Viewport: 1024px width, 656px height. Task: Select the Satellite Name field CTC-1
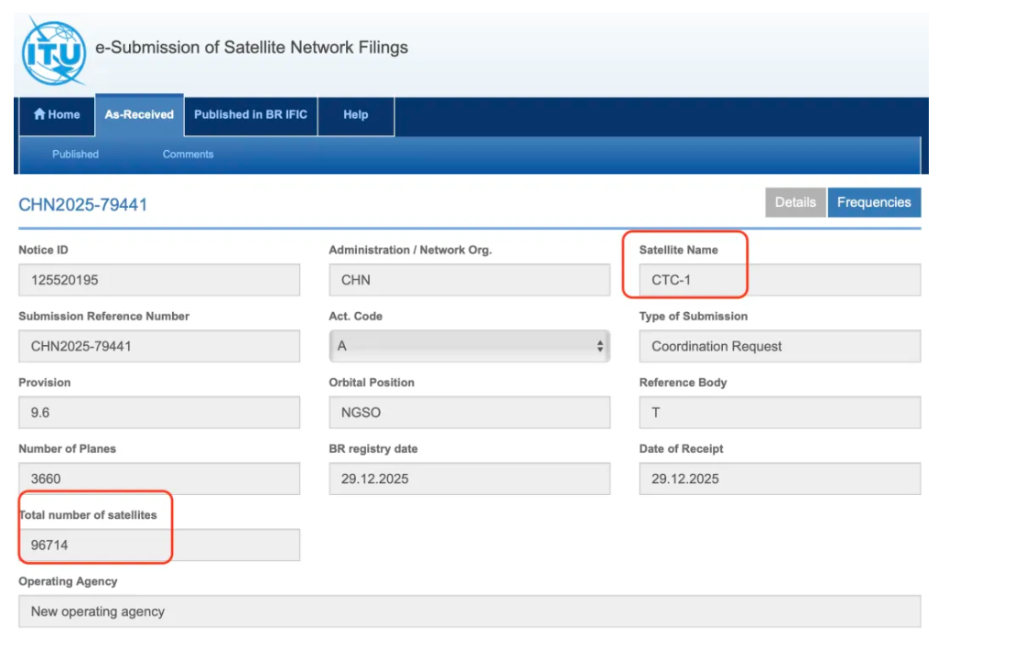coord(779,280)
